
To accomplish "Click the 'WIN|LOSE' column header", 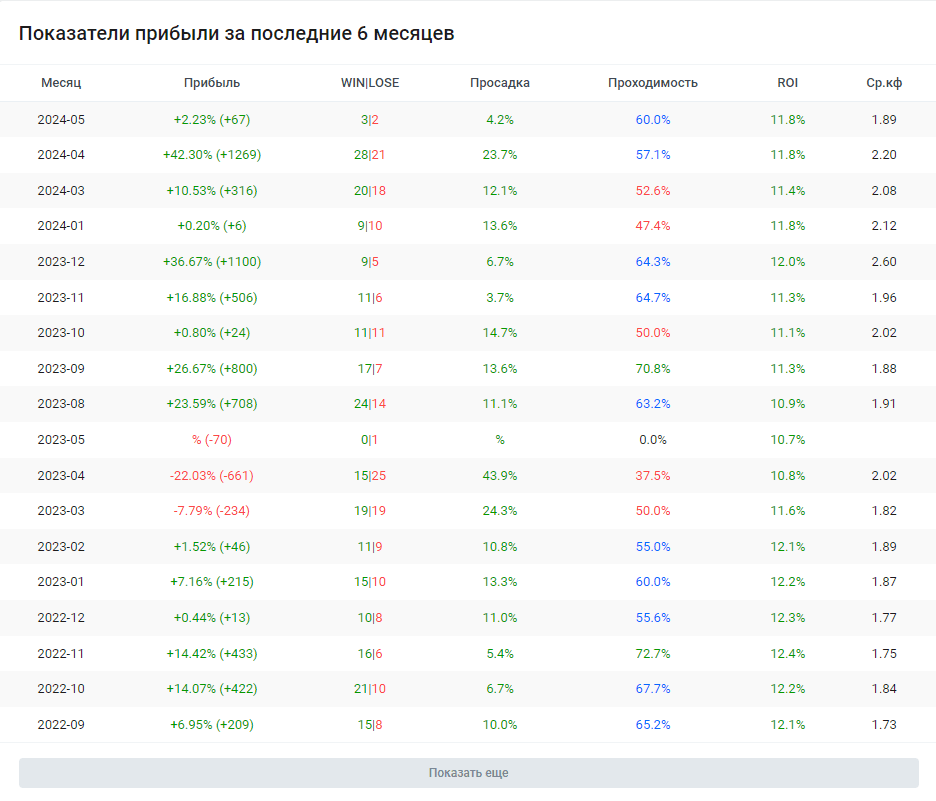I will [370, 83].
